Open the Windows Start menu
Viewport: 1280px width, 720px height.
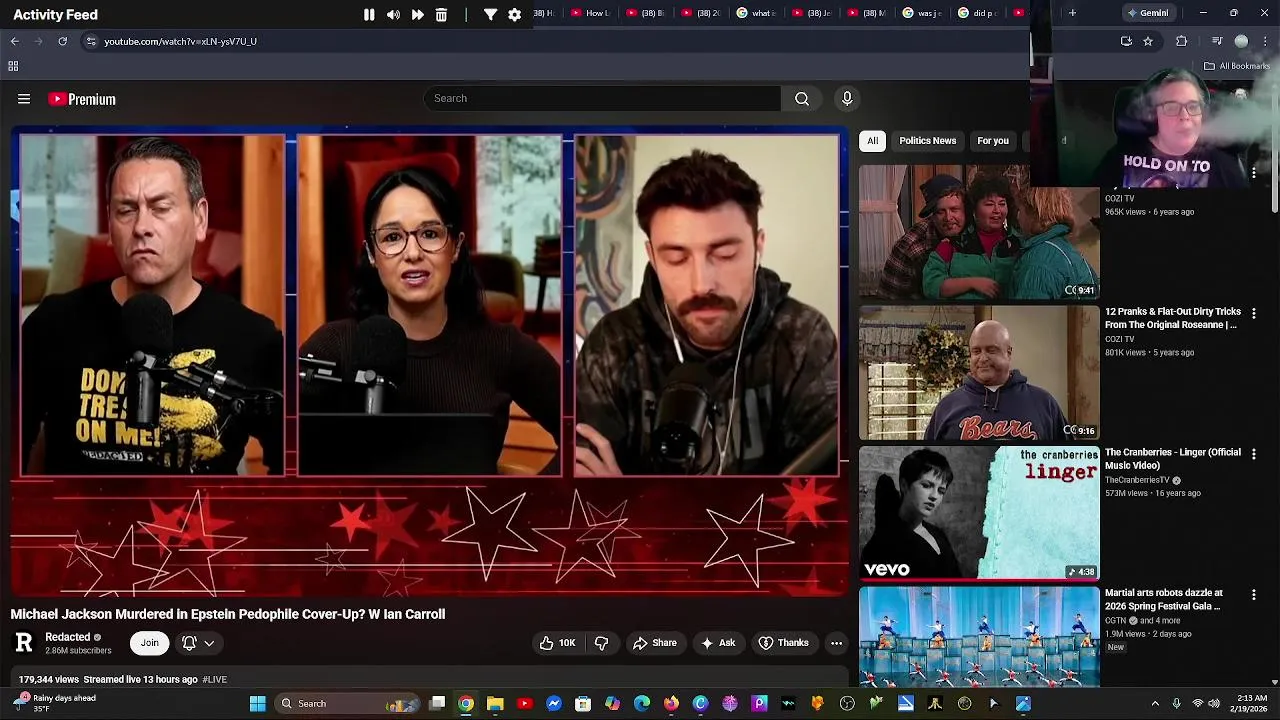click(257, 704)
